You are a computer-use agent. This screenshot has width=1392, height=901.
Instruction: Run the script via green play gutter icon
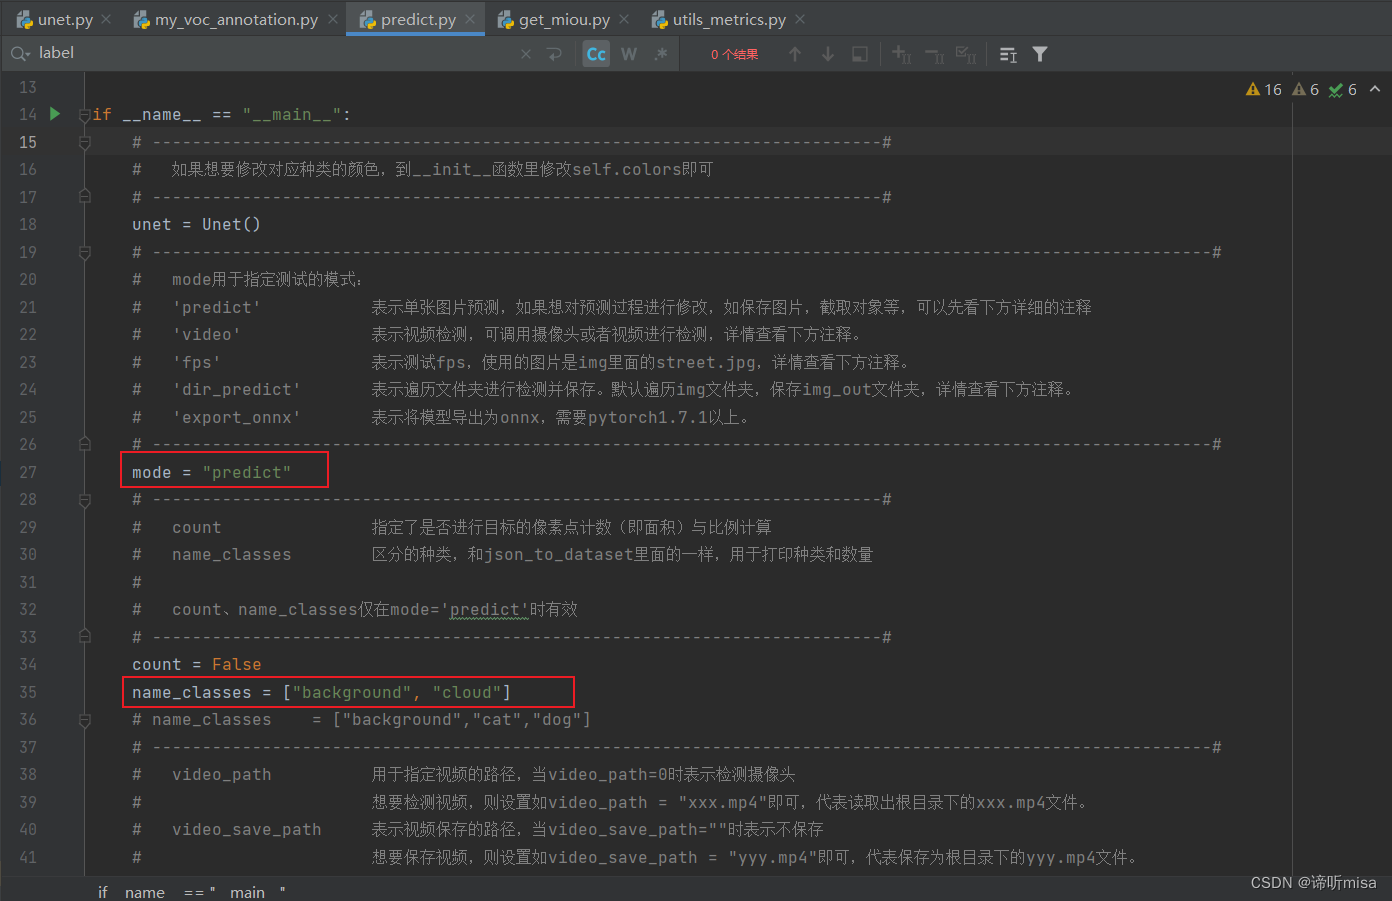54,114
